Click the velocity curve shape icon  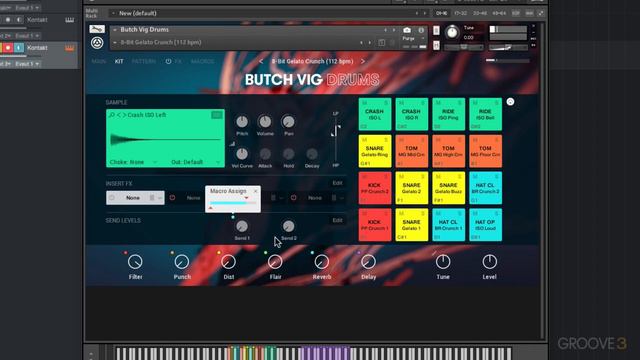click(x=232, y=144)
